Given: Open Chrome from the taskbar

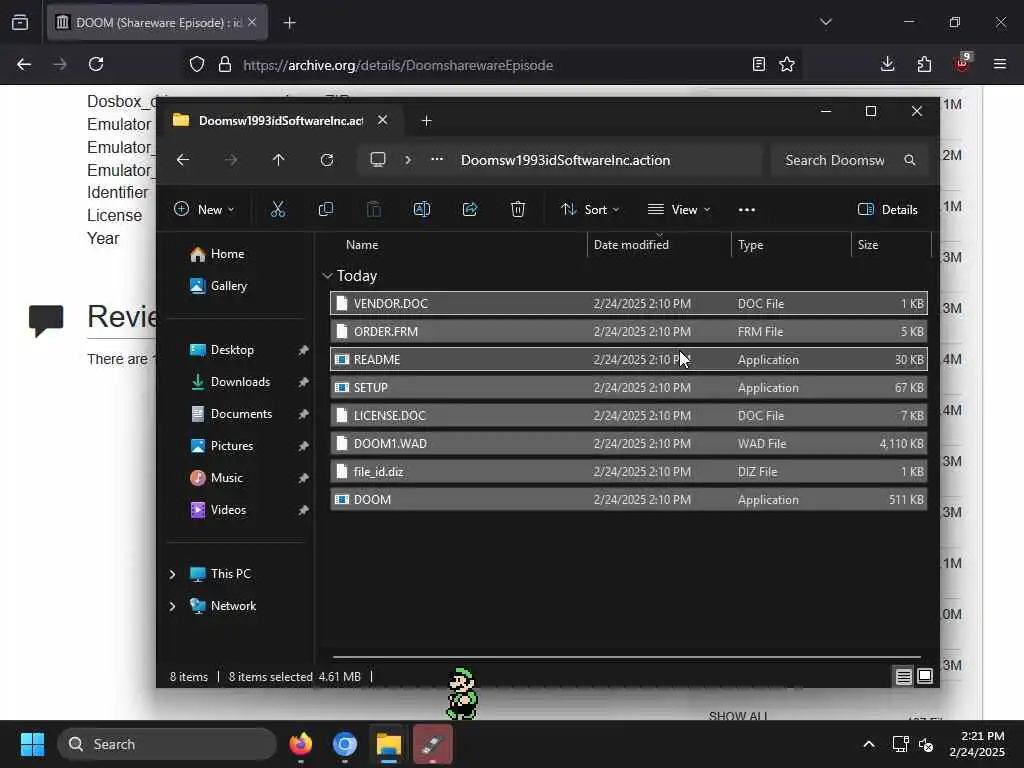Looking at the screenshot, I should [x=345, y=744].
